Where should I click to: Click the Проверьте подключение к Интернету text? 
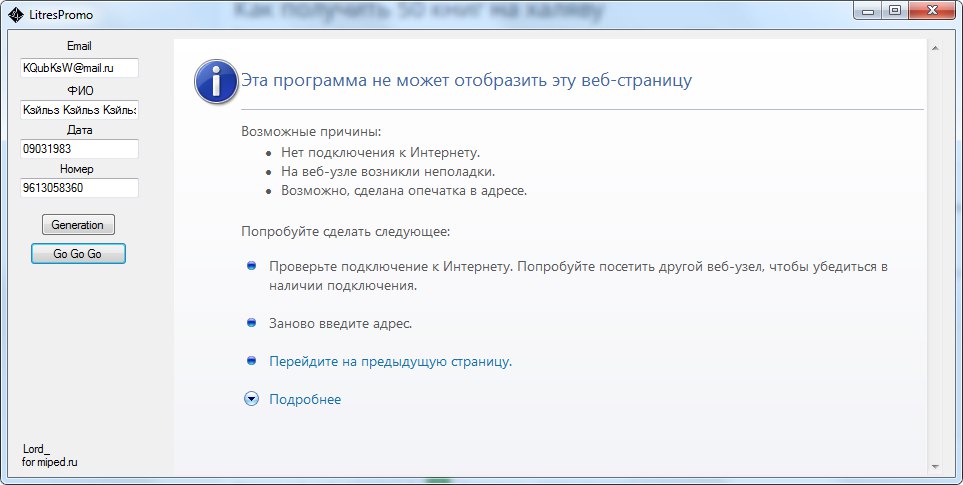[x=391, y=266]
